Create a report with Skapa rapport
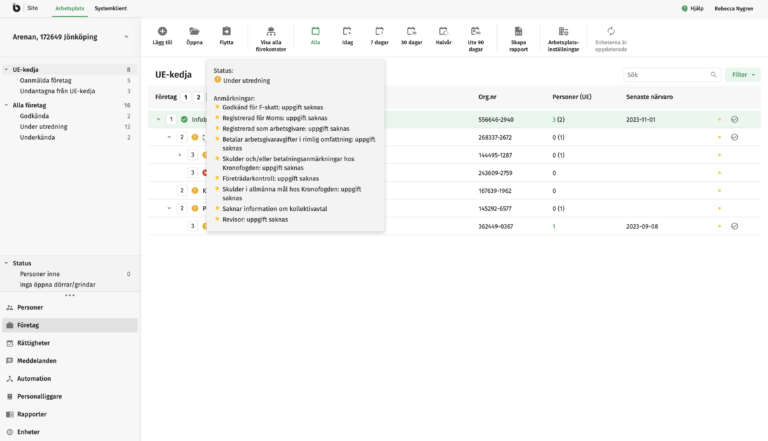768x441 pixels. [x=518, y=32]
